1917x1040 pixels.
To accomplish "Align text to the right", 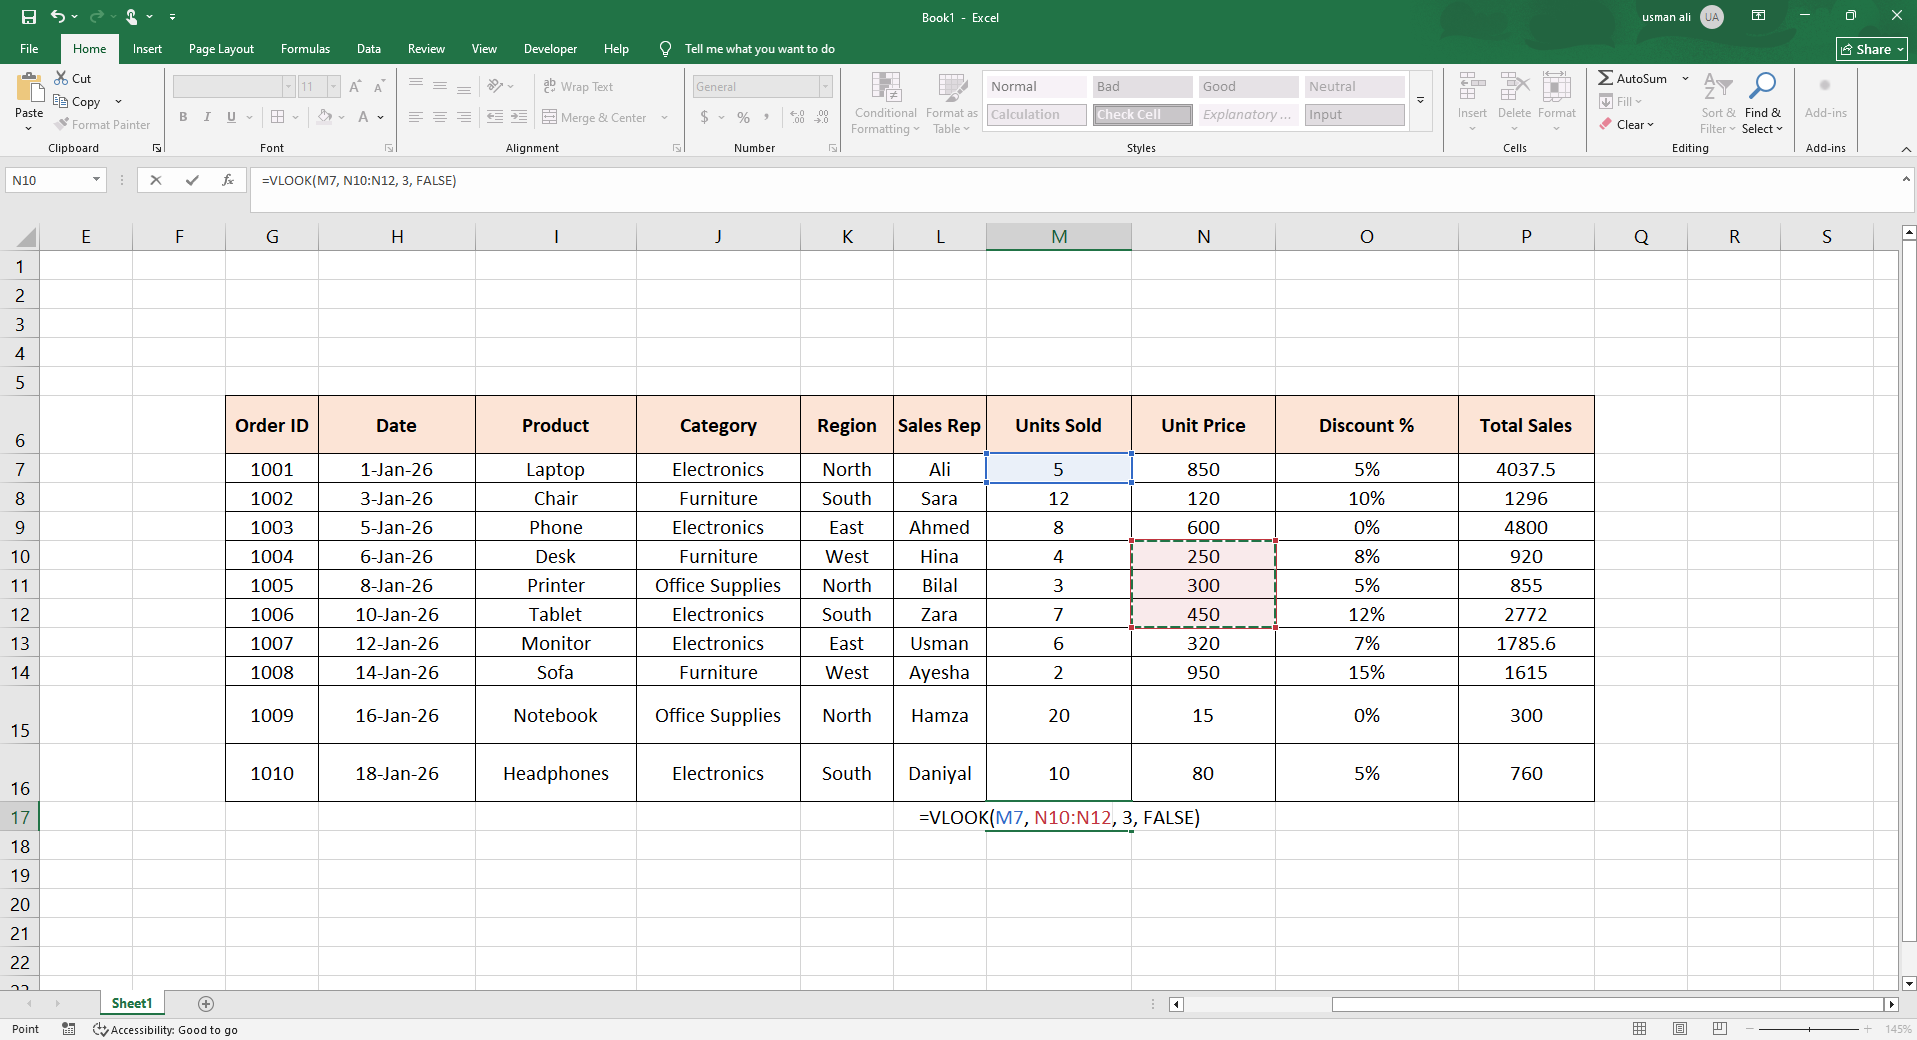I will (464, 117).
